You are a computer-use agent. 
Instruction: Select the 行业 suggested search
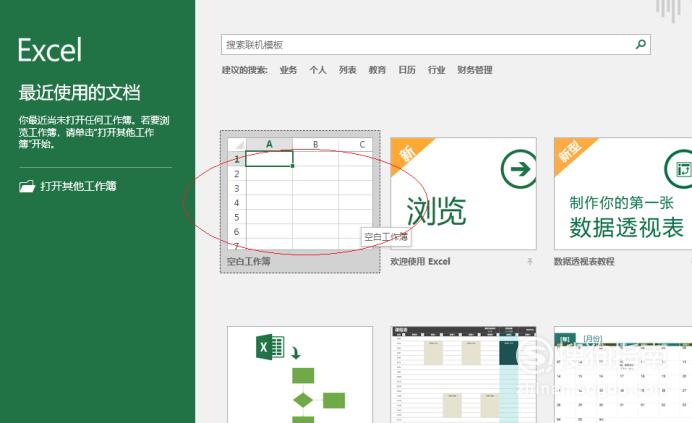coord(436,70)
